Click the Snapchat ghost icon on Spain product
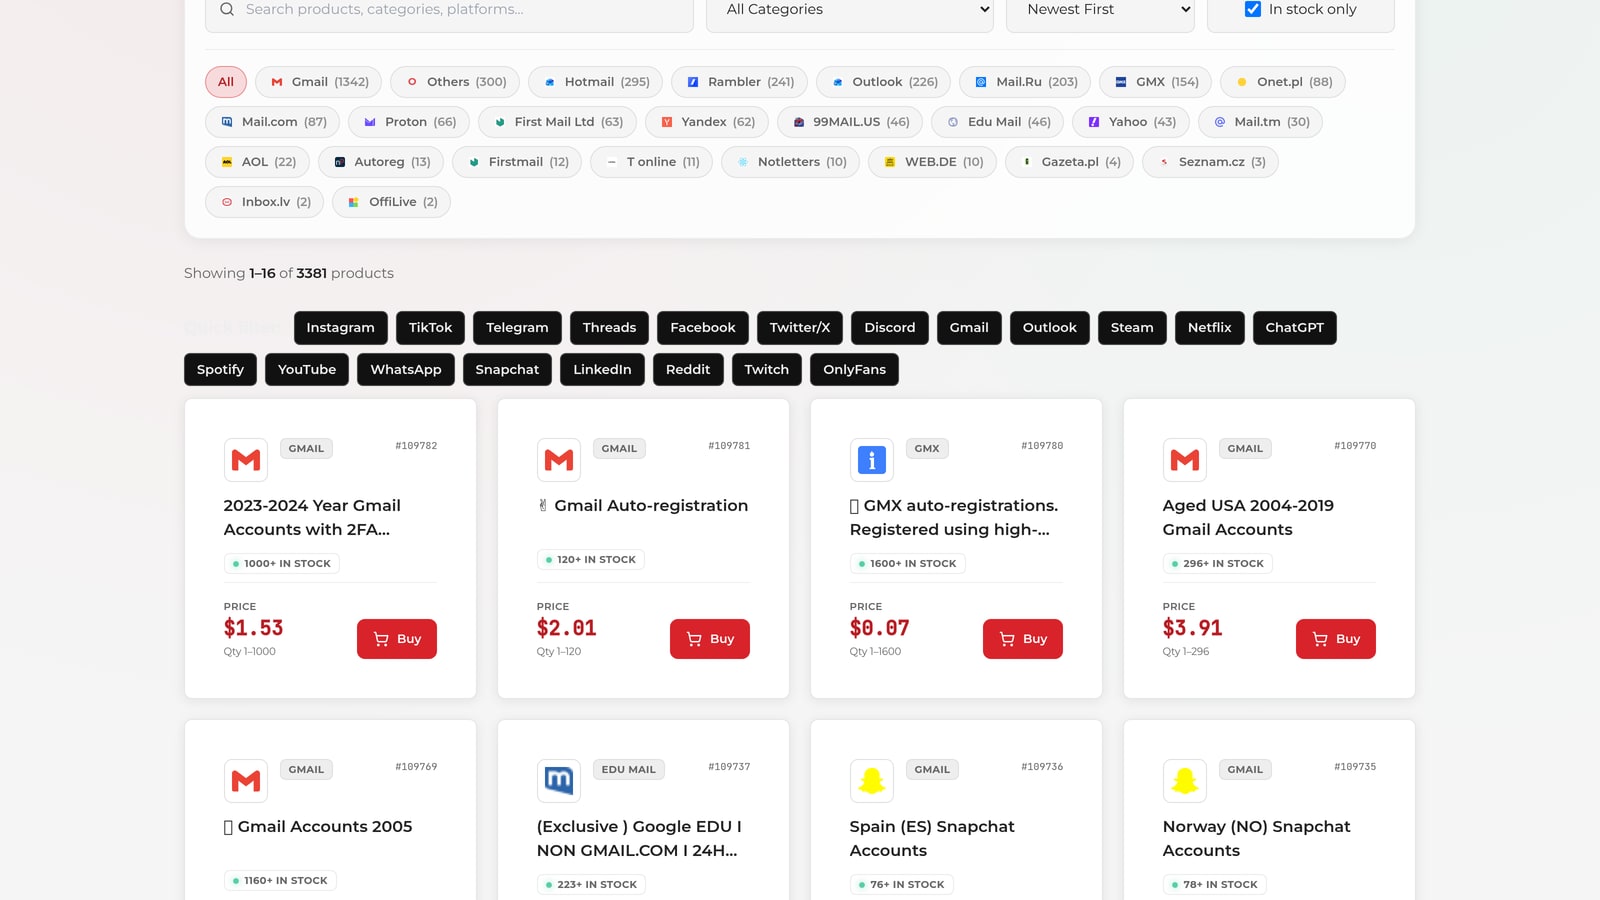 pos(872,781)
